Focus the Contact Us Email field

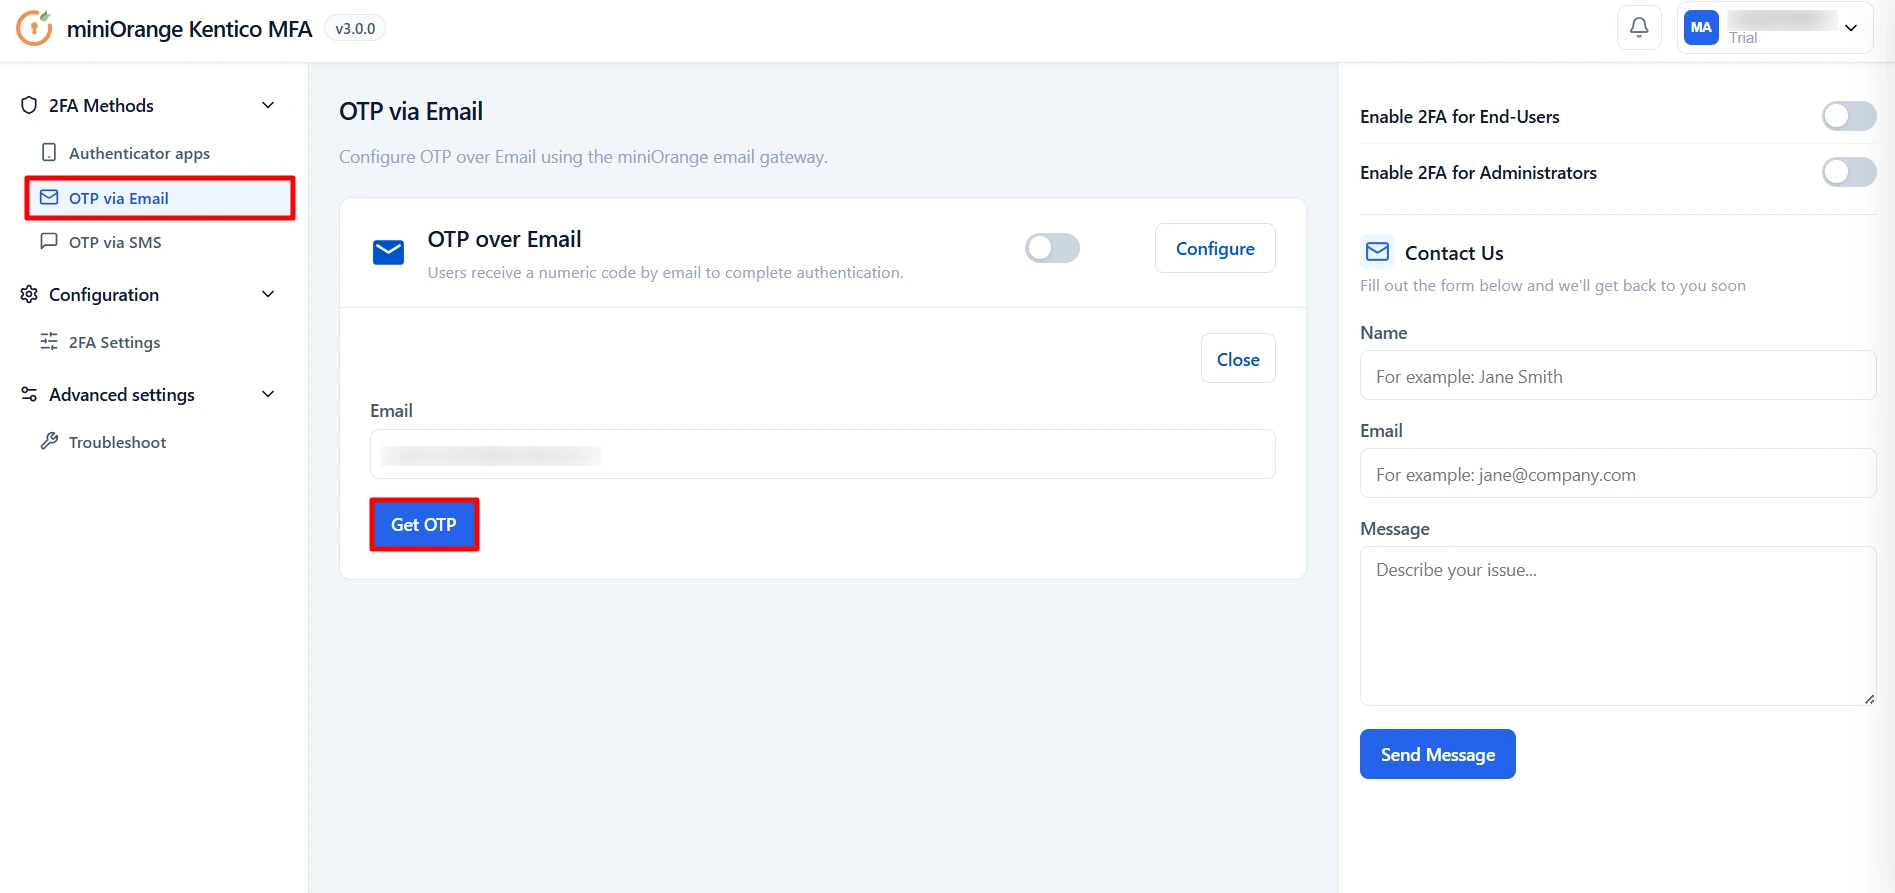coord(1618,473)
